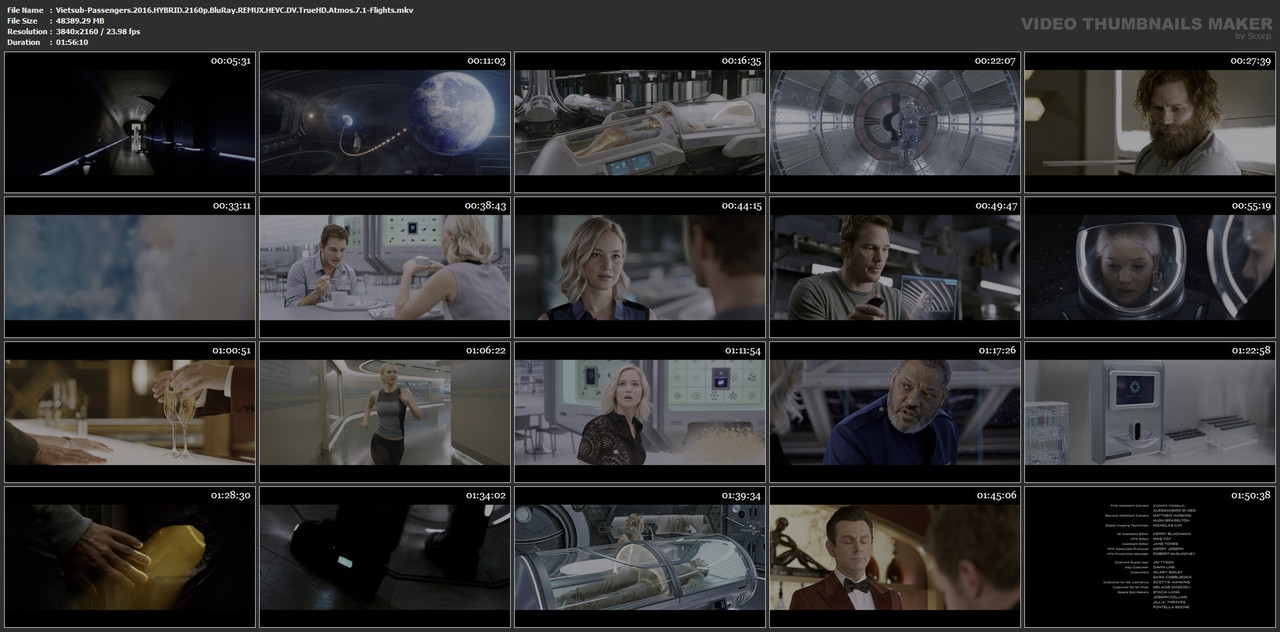Click the glass pod thumbnail at 01:39:34

[x=640, y=556]
